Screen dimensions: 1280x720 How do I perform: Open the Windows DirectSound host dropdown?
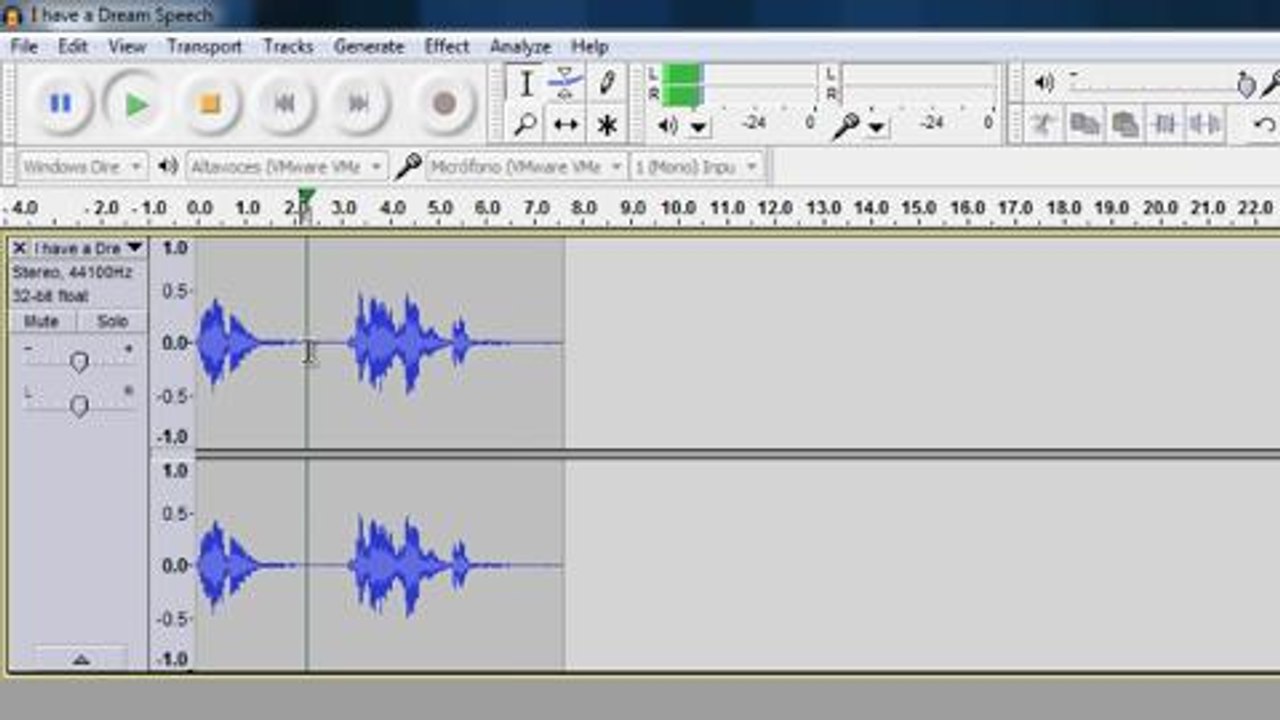[83, 167]
